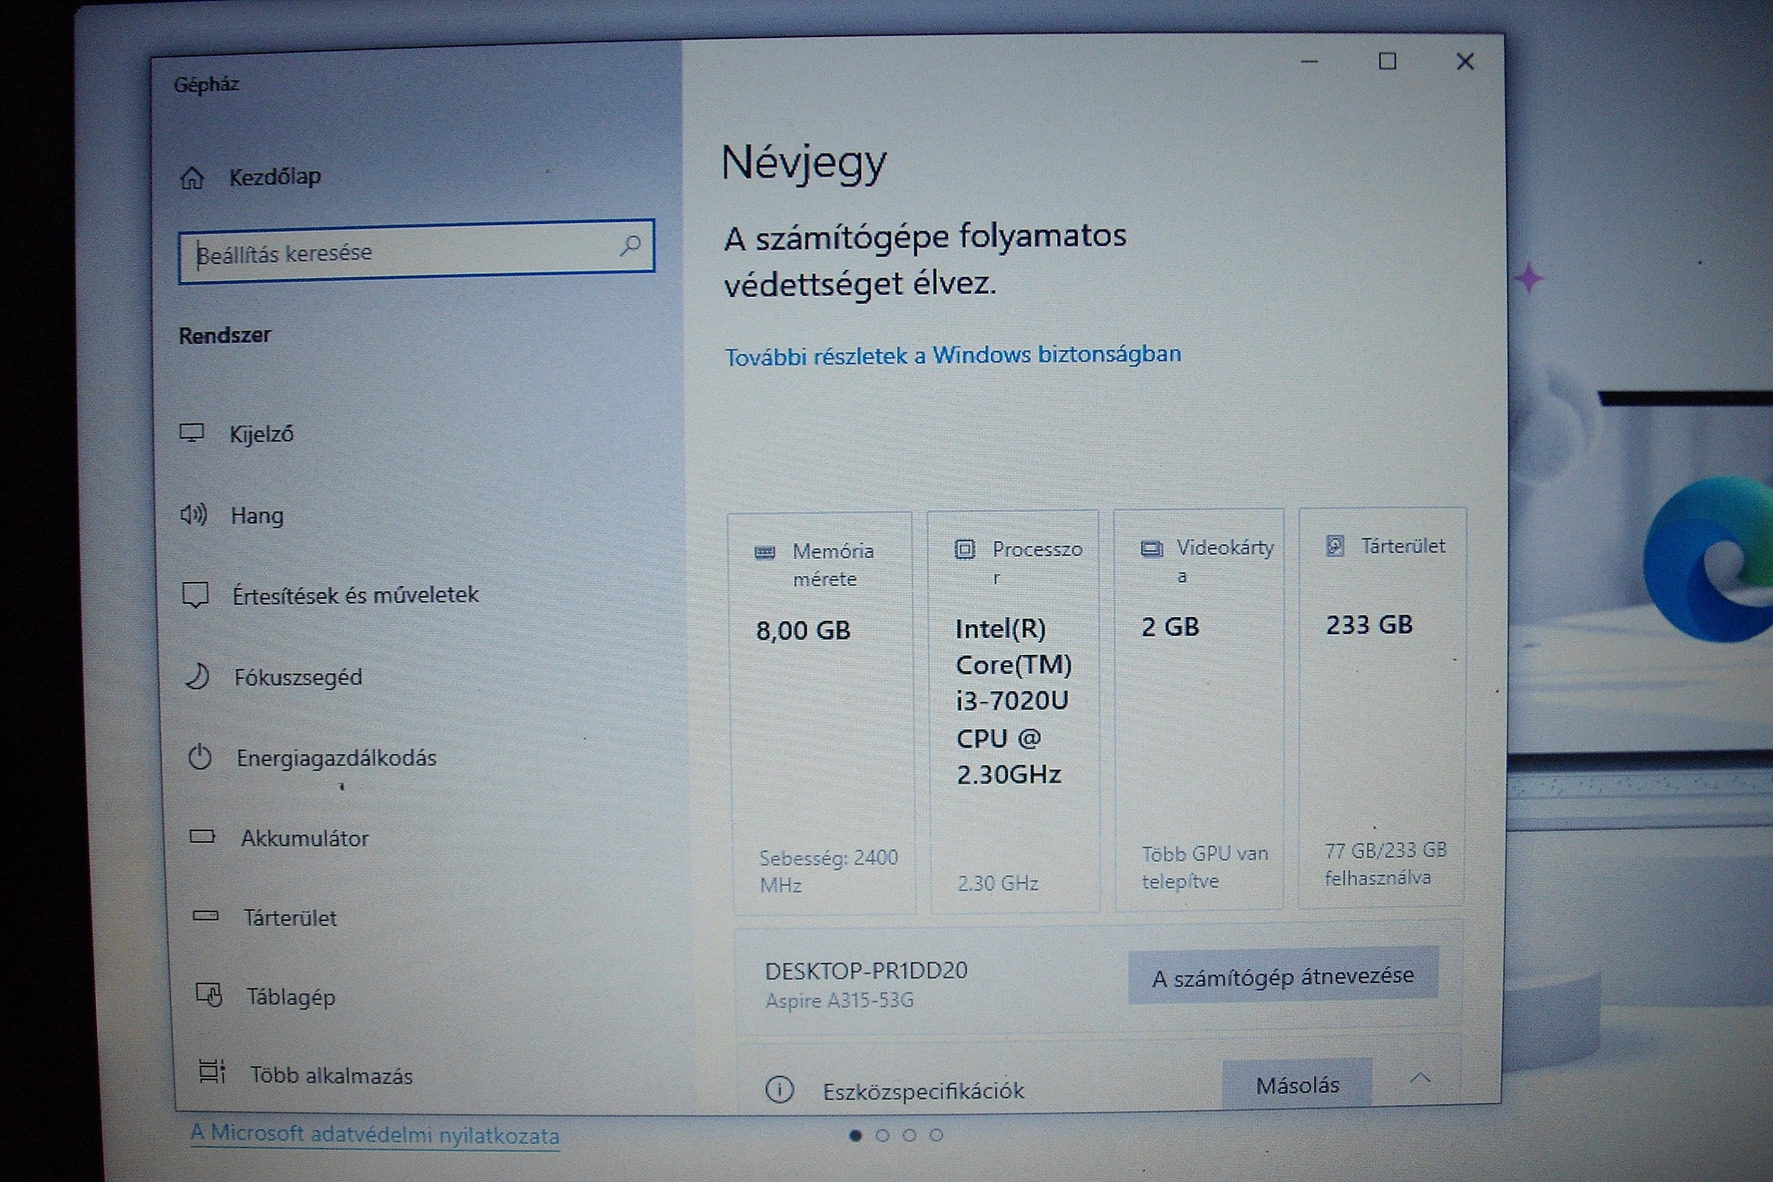Click the Eszközspecifikációk heading text
The width and height of the screenshot is (1773, 1182).
(923, 1090)
